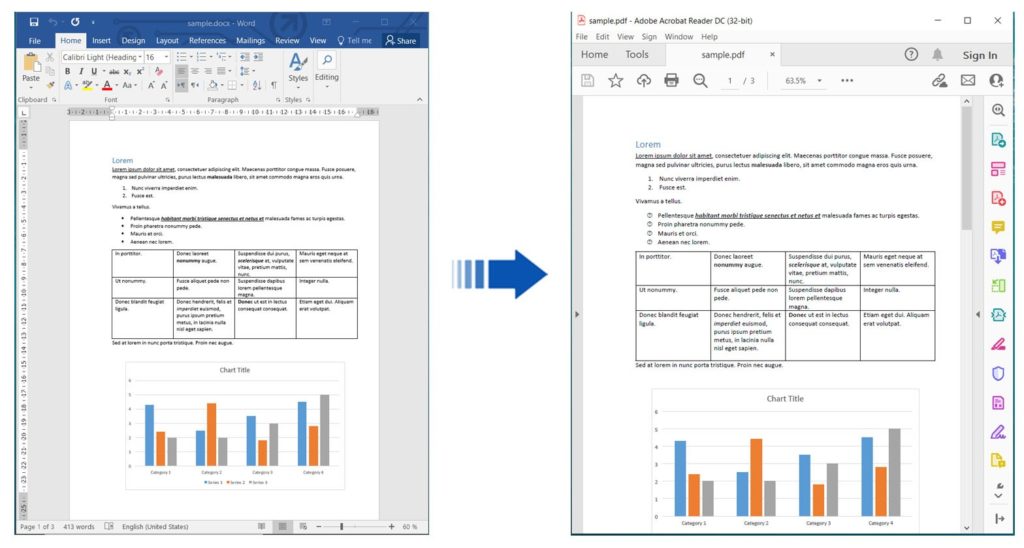
Task: Open the Window menu in Acrobat Reader
Action: coord(679,37)
